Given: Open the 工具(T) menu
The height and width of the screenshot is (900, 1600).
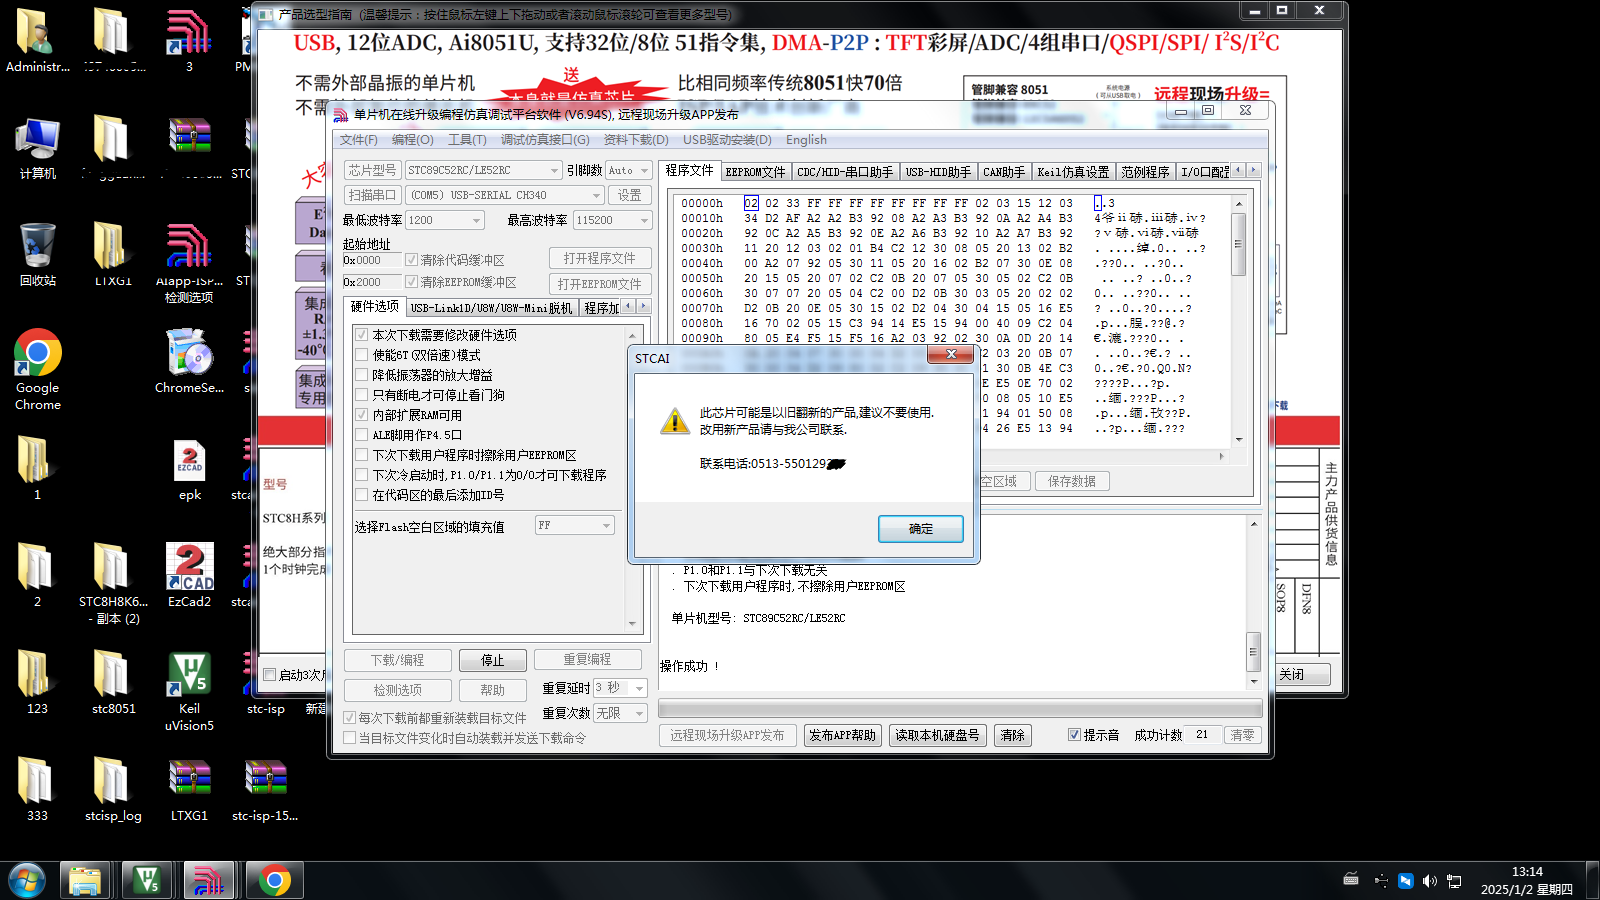Looking at the screenshot, I should pos(467,140).
